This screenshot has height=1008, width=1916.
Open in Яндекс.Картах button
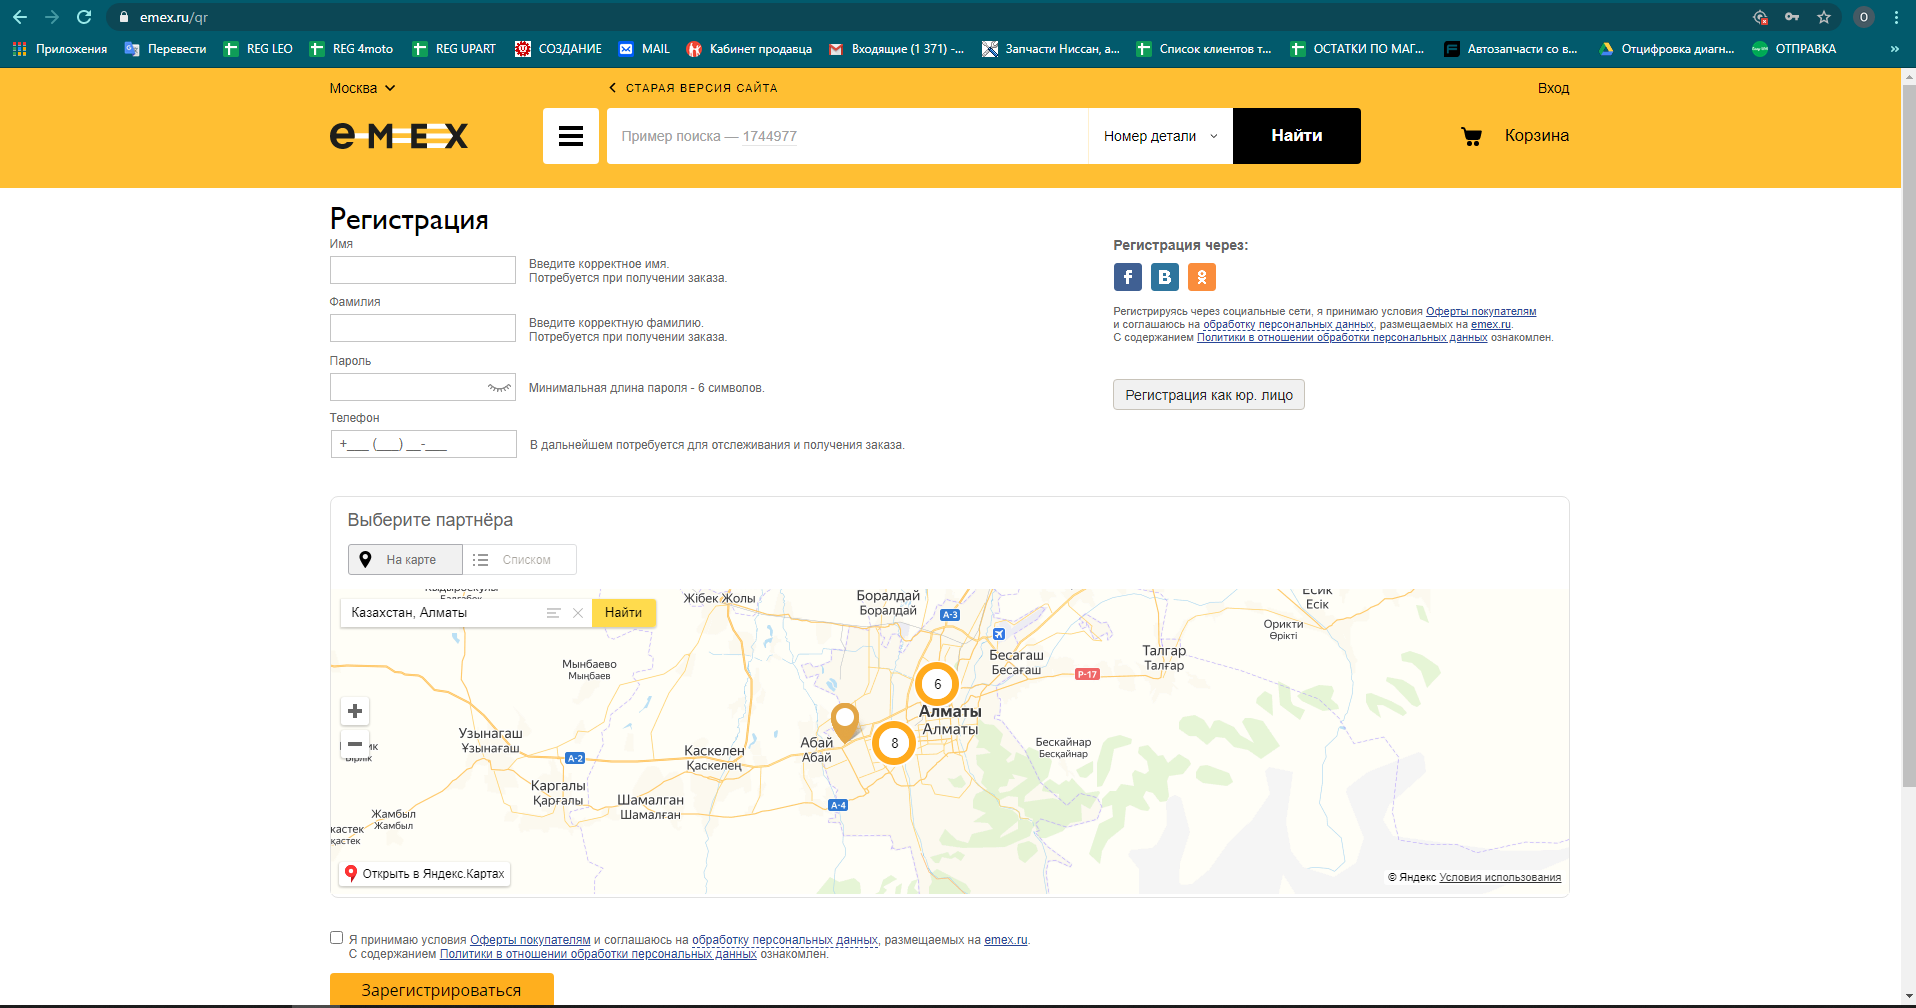pos(425,874)
